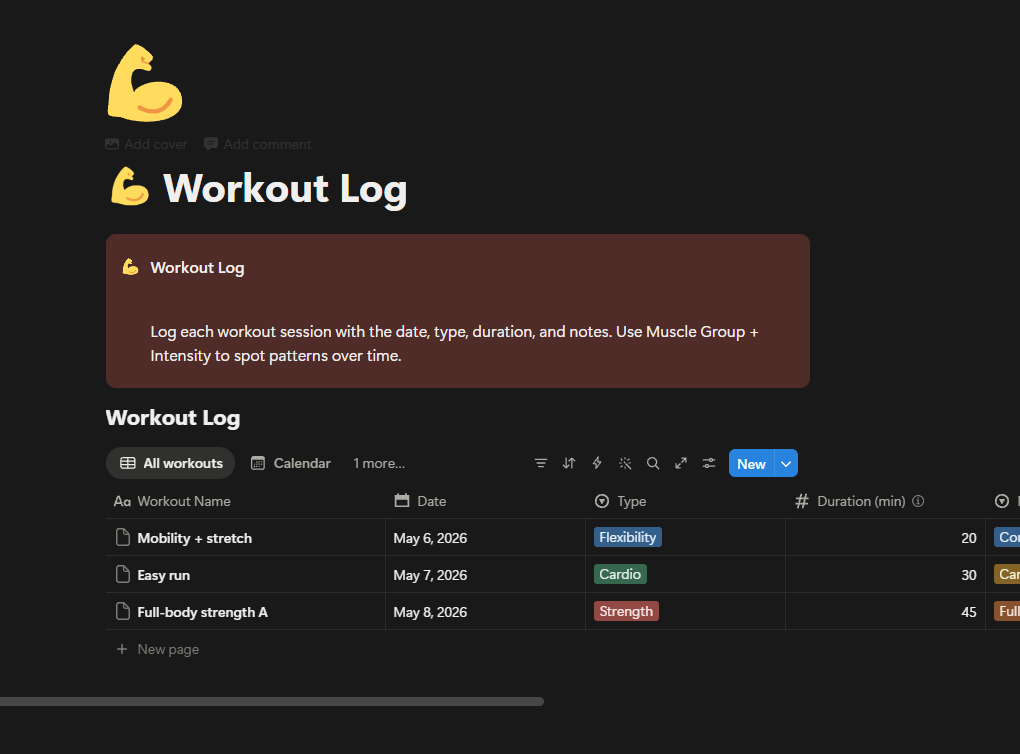This screenshot has height=754, width=1020.
Task: Click Add comment above the title
Action: [x=258, y=144]
